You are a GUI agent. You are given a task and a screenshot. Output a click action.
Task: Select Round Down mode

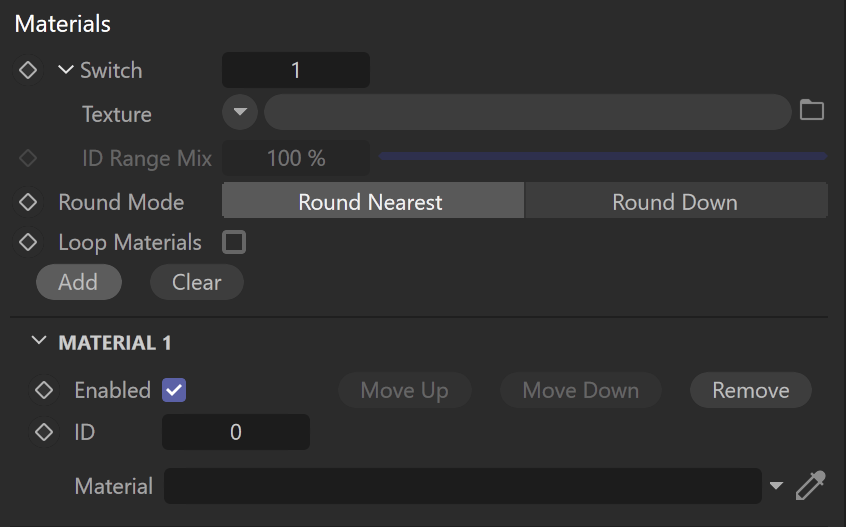pos(676,202)
